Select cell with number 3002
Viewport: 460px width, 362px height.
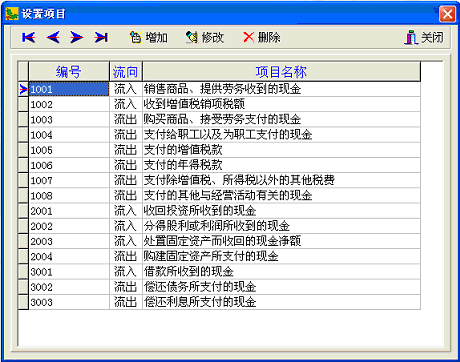tap(69, 287)
